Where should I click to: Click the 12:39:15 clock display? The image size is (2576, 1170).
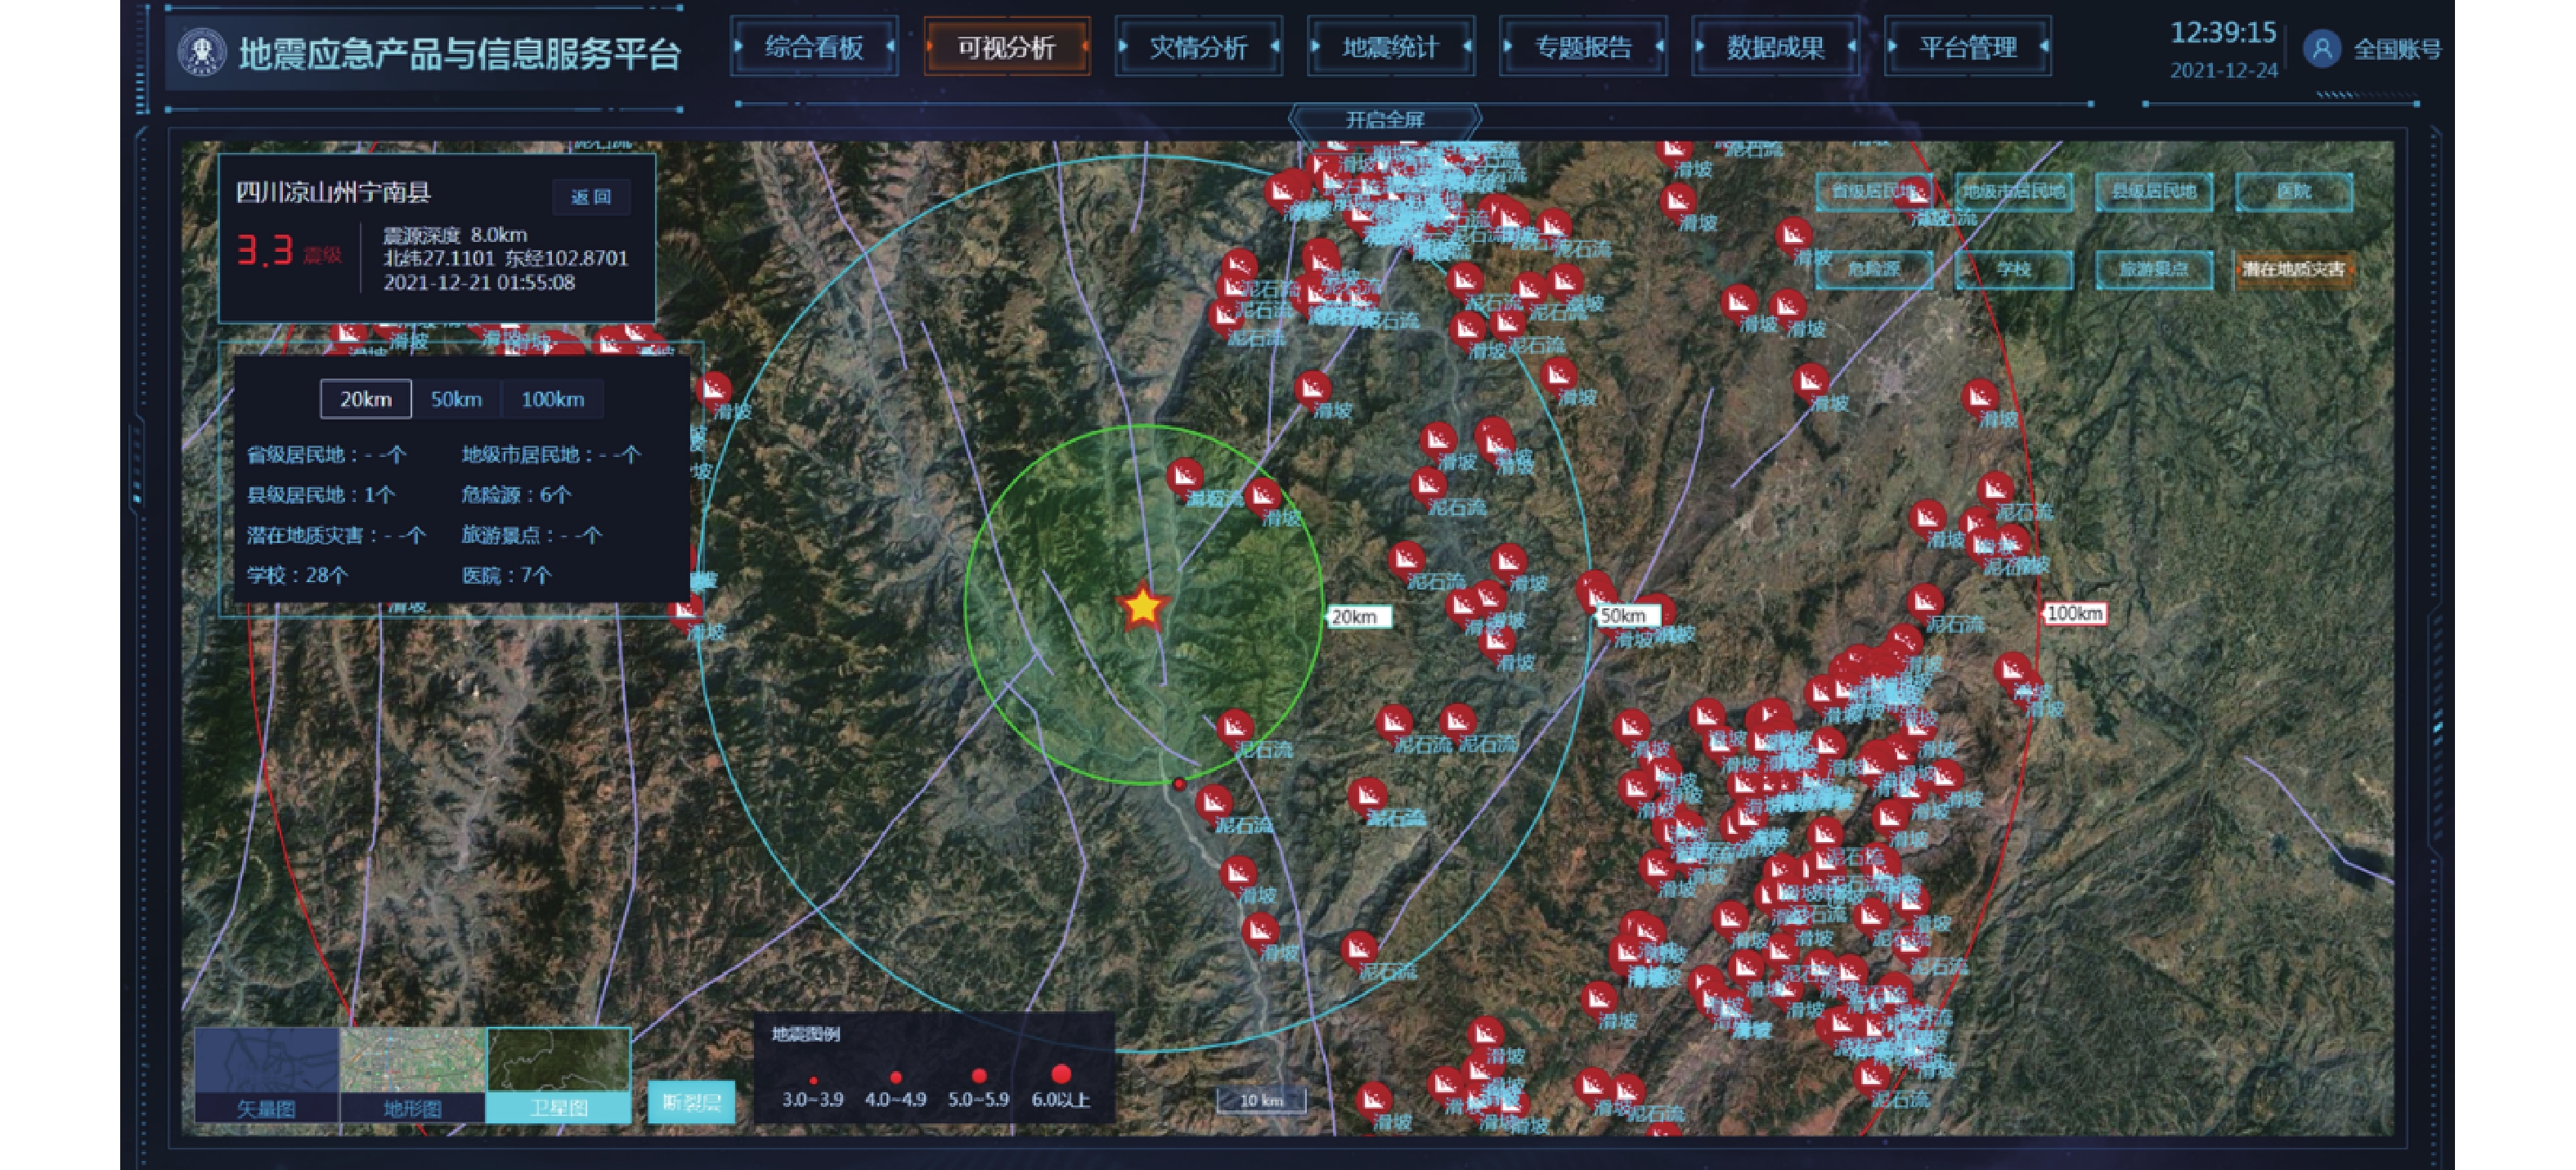pyautogui.click(x=2223, y=33)
